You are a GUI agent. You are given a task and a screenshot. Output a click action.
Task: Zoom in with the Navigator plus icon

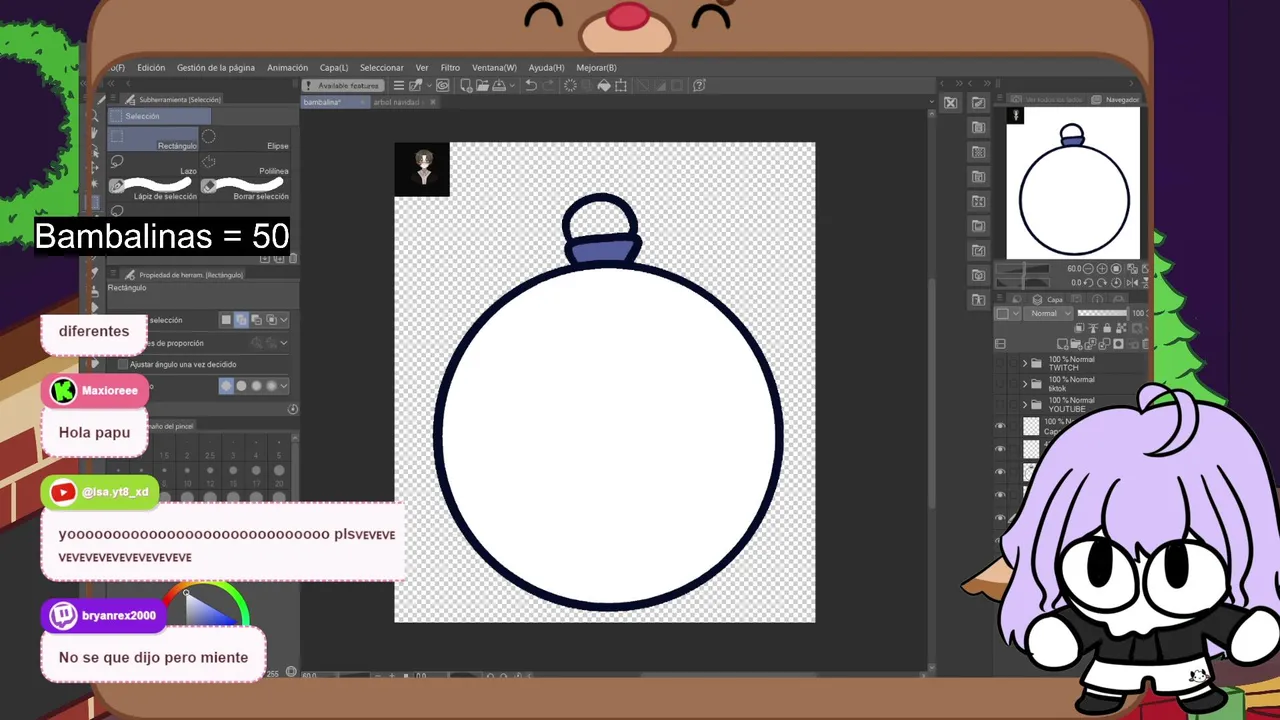[x=1102, y=269]
